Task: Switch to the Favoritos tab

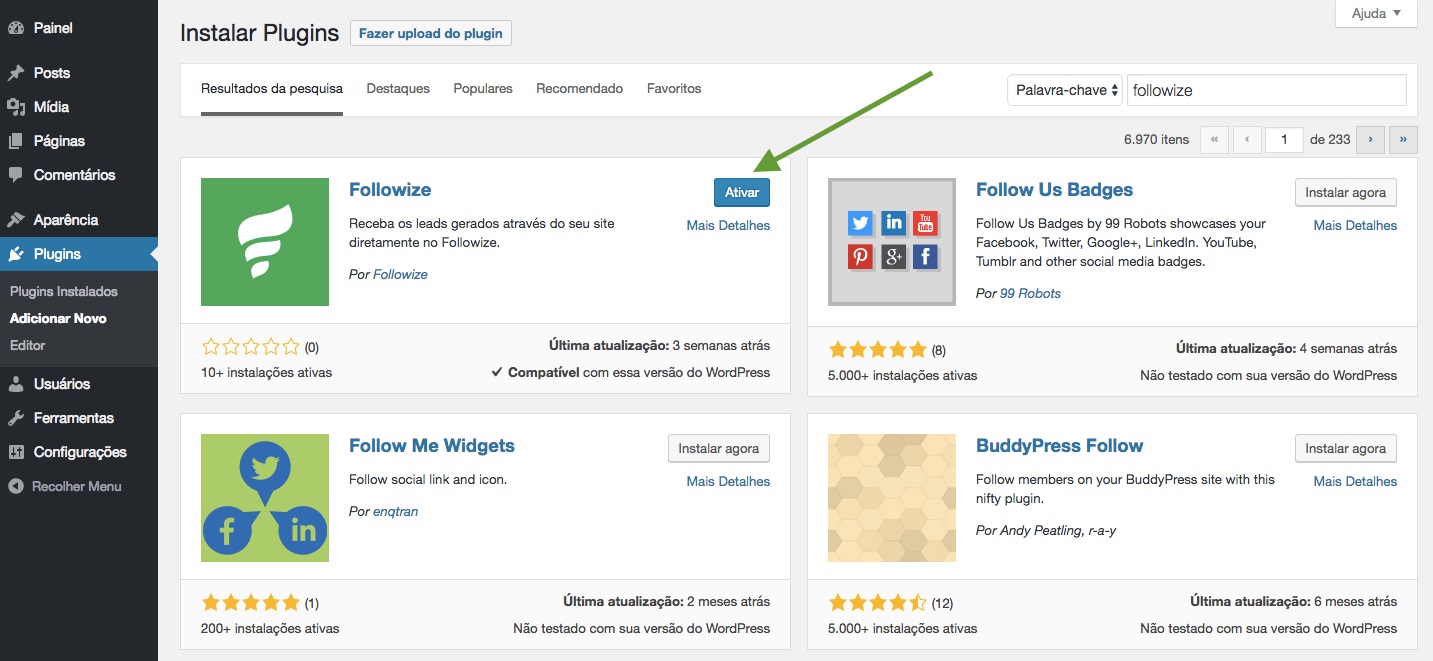Action: click(674, 89)
